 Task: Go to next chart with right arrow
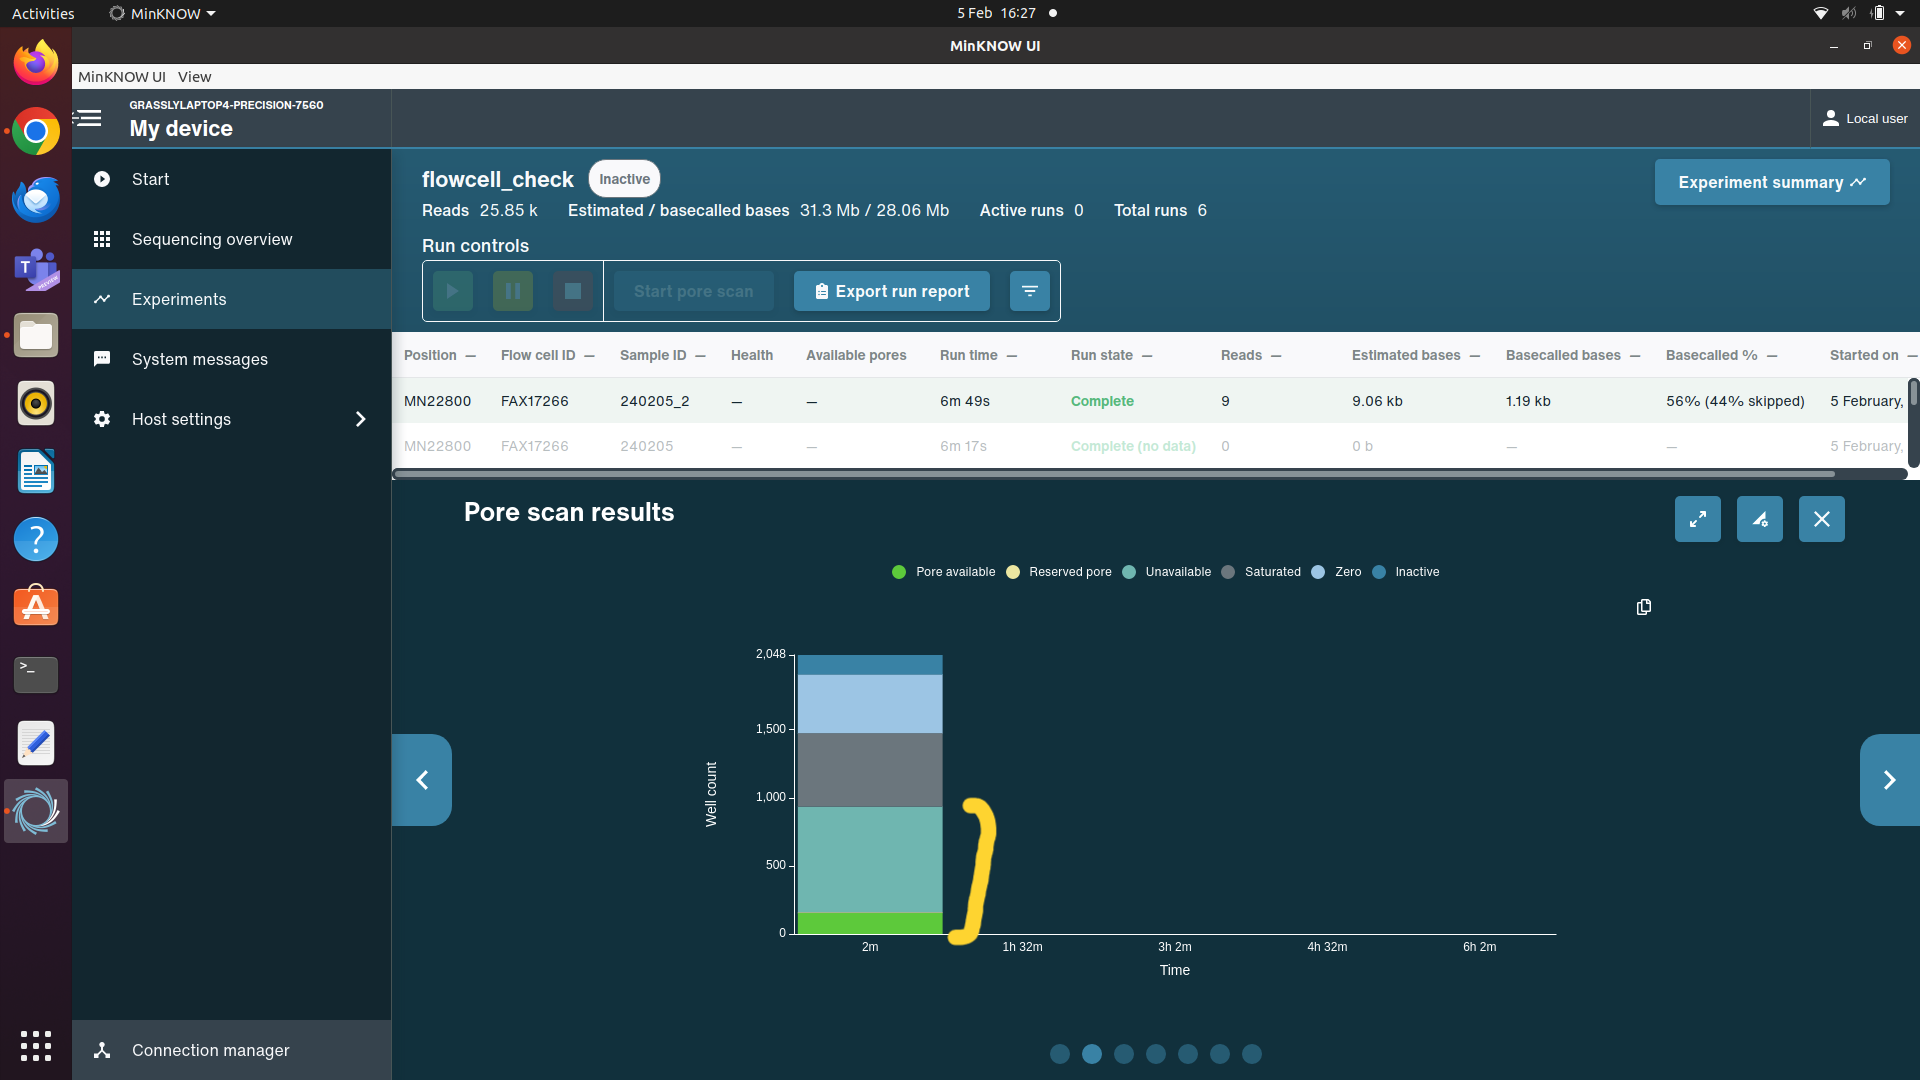click(1890, 780)
